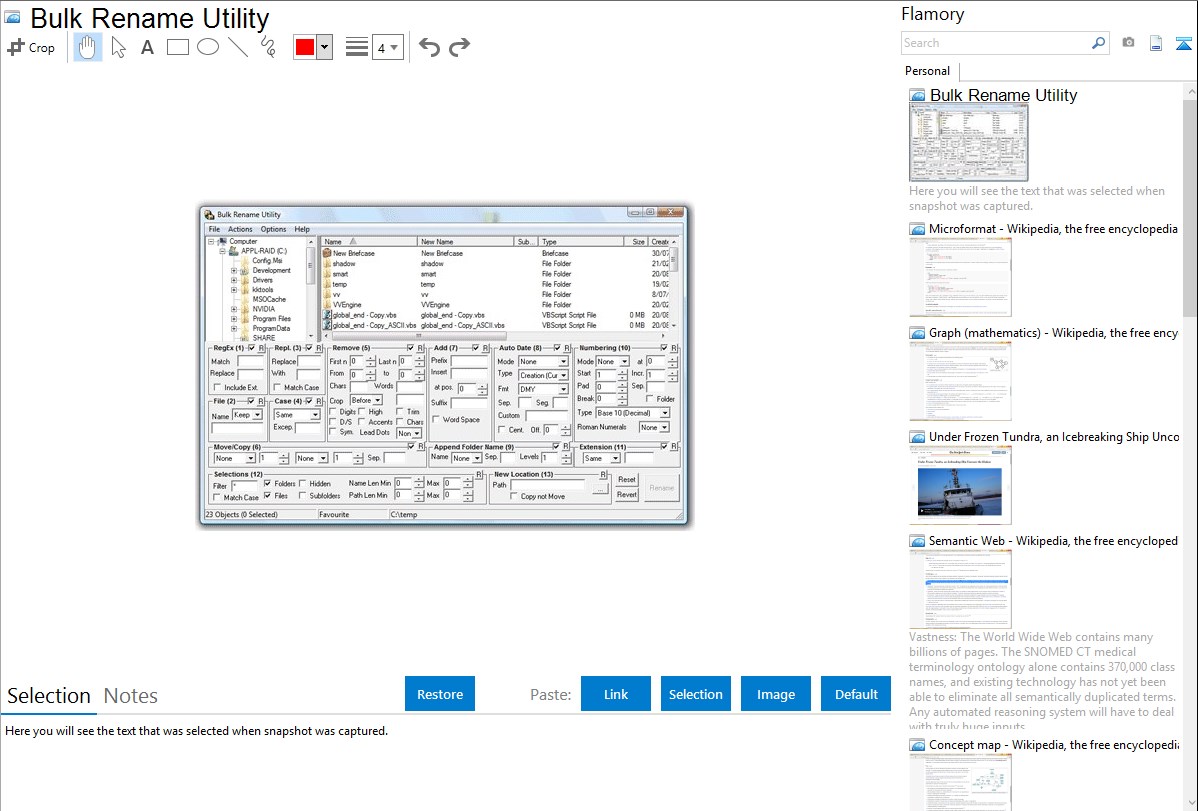Pick the freehand squiggle tool
Screen dimensions: 1198x811
click(x=268, y=47)
